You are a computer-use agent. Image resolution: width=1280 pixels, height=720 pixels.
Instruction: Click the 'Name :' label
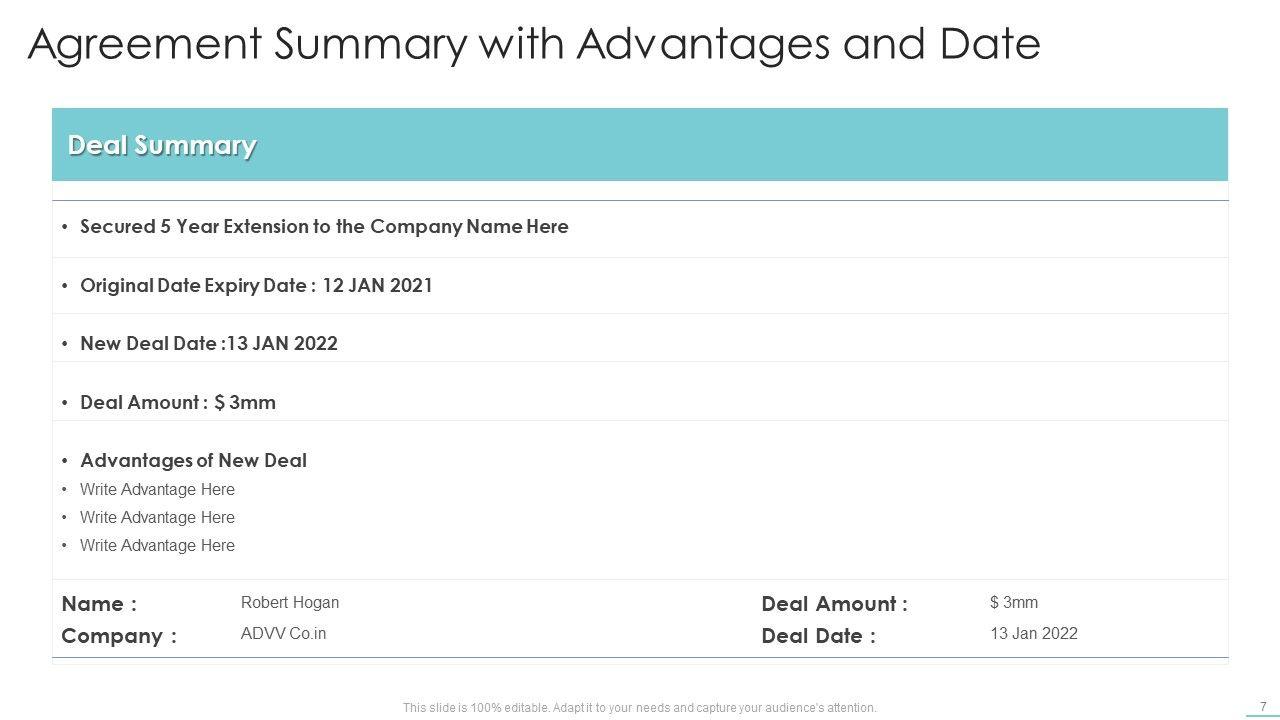coord(99,604)
